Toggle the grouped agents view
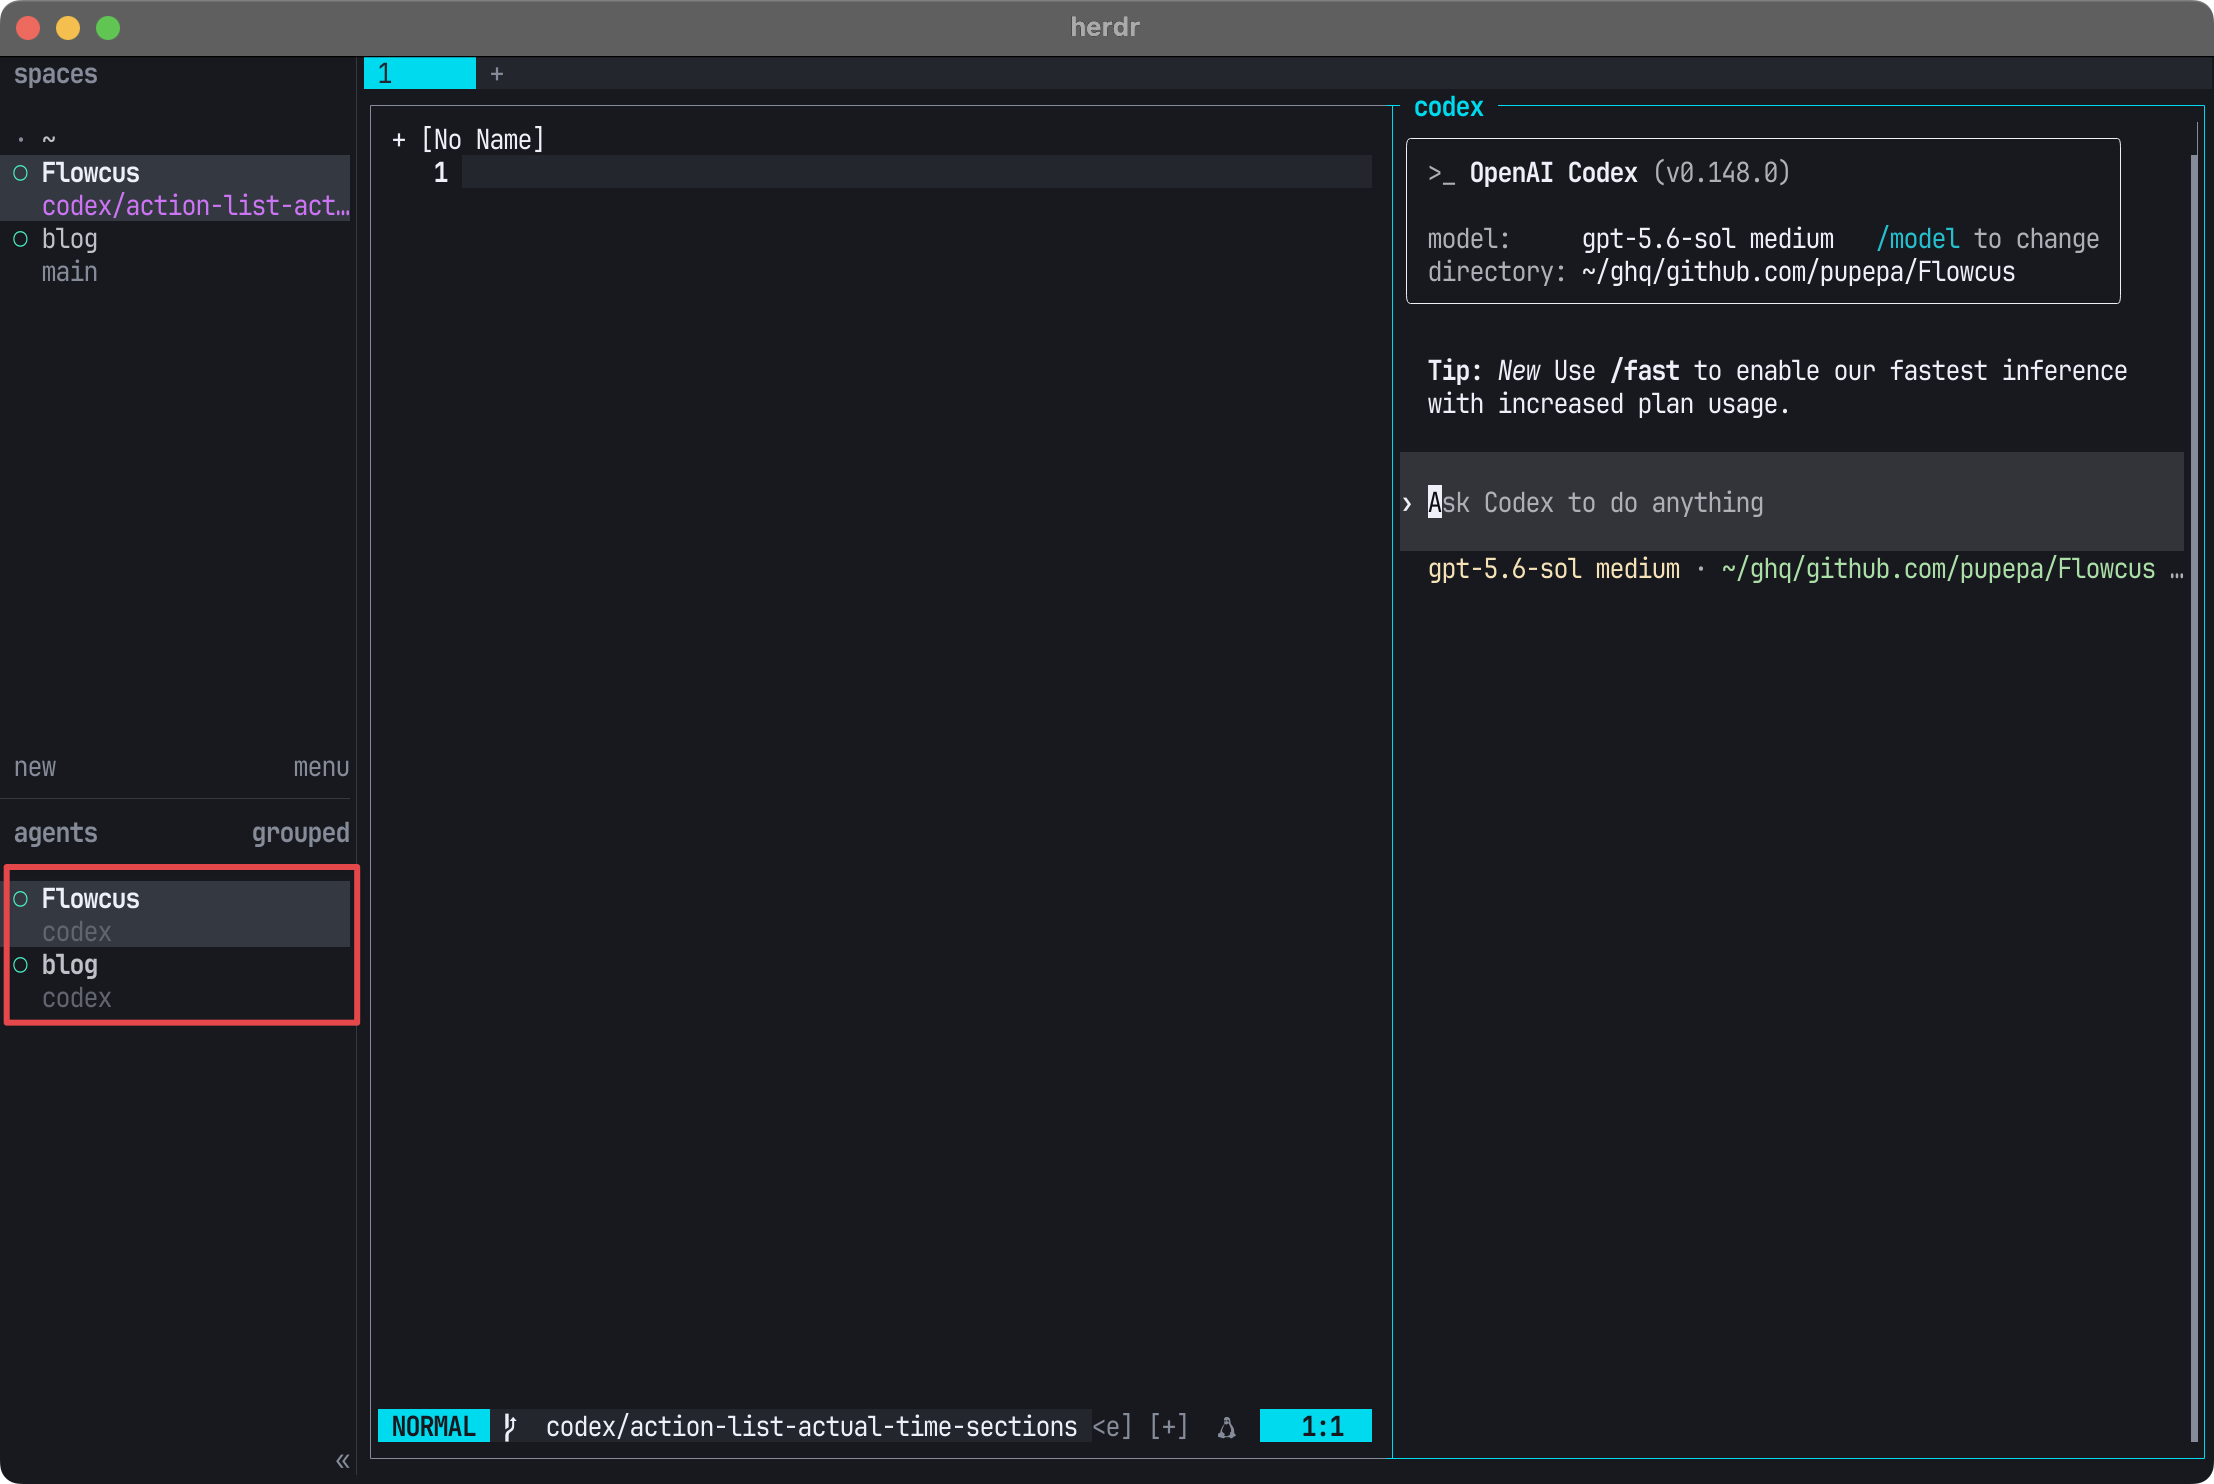2214x1484 pixels. [300, 833]
